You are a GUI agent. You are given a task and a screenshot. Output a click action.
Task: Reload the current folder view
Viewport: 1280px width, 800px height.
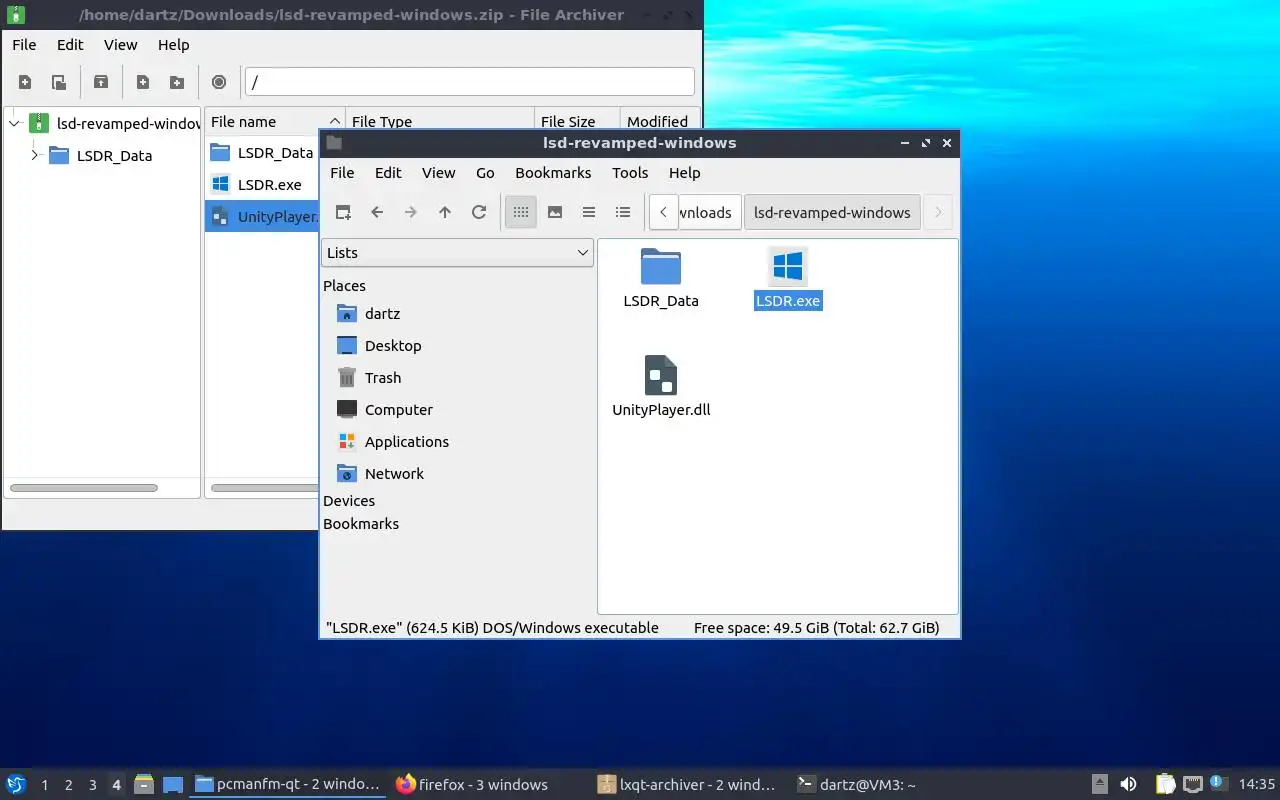(x=479, y=212)
